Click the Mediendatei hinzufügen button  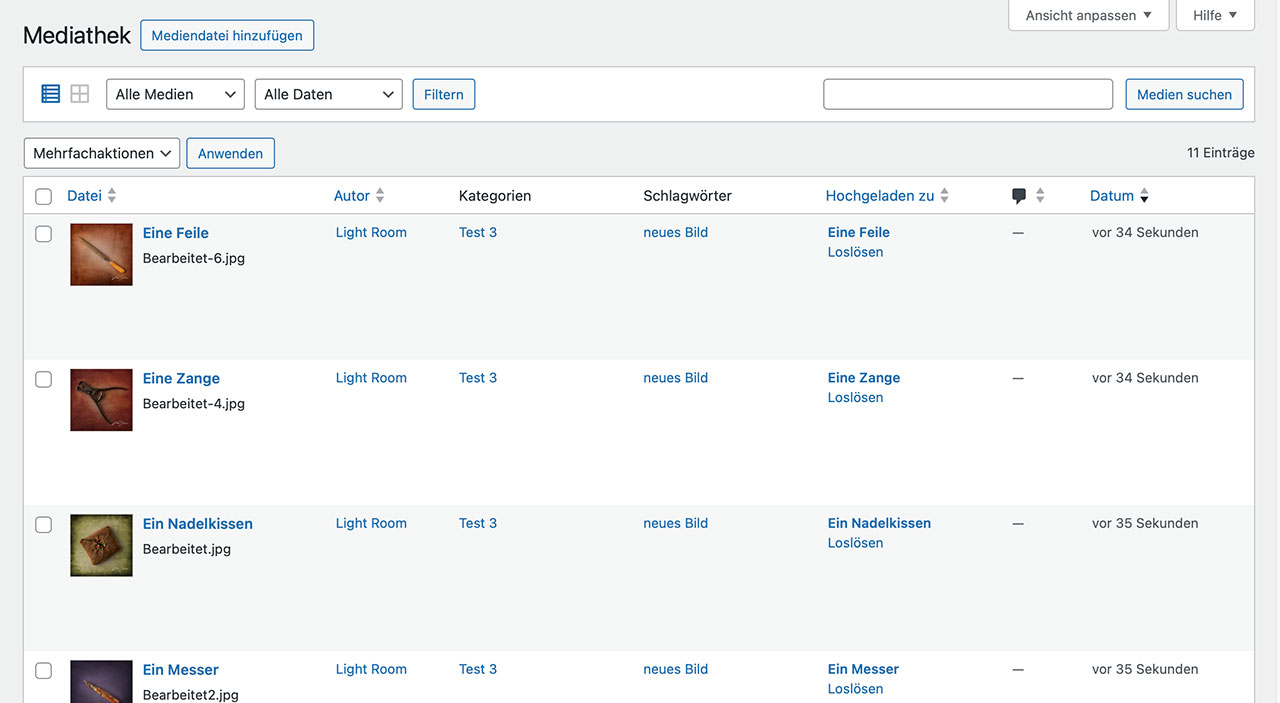point(227,34)
